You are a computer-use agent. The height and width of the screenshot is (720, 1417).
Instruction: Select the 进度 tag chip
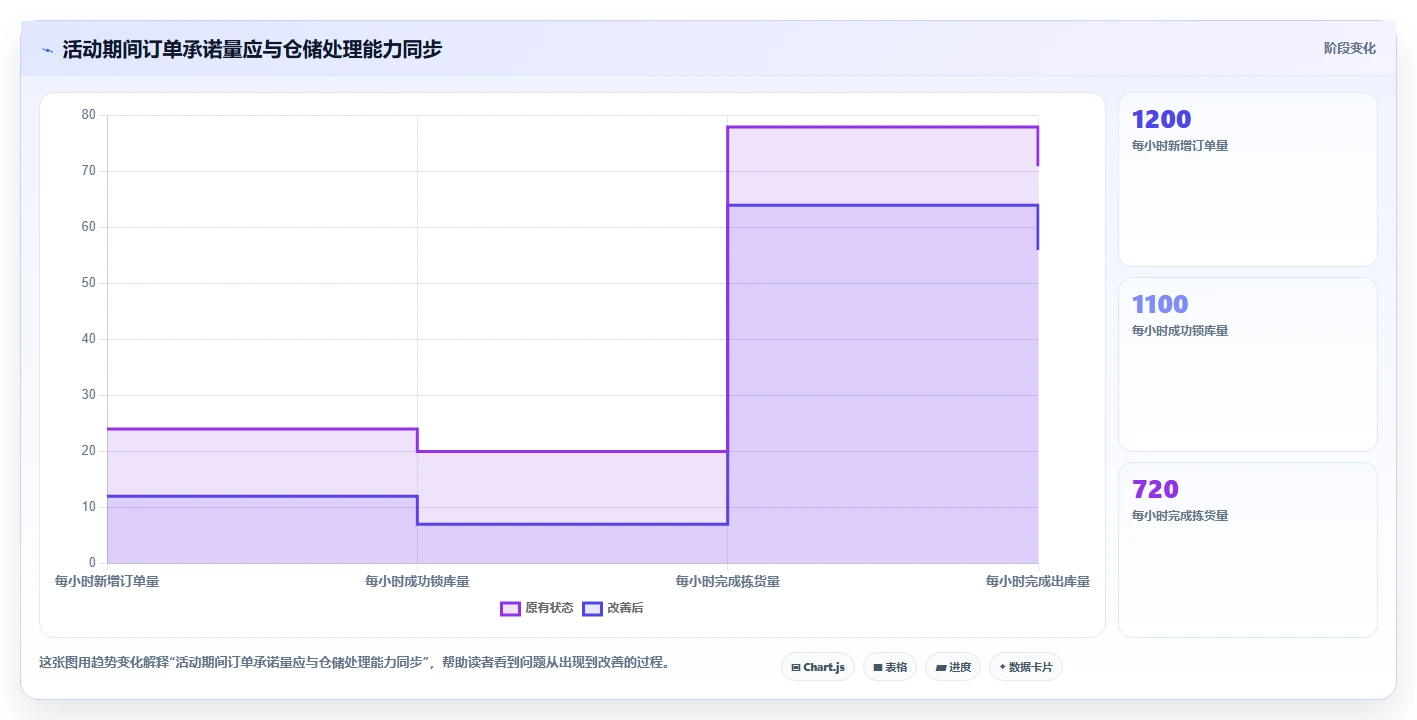click(952, 667)
